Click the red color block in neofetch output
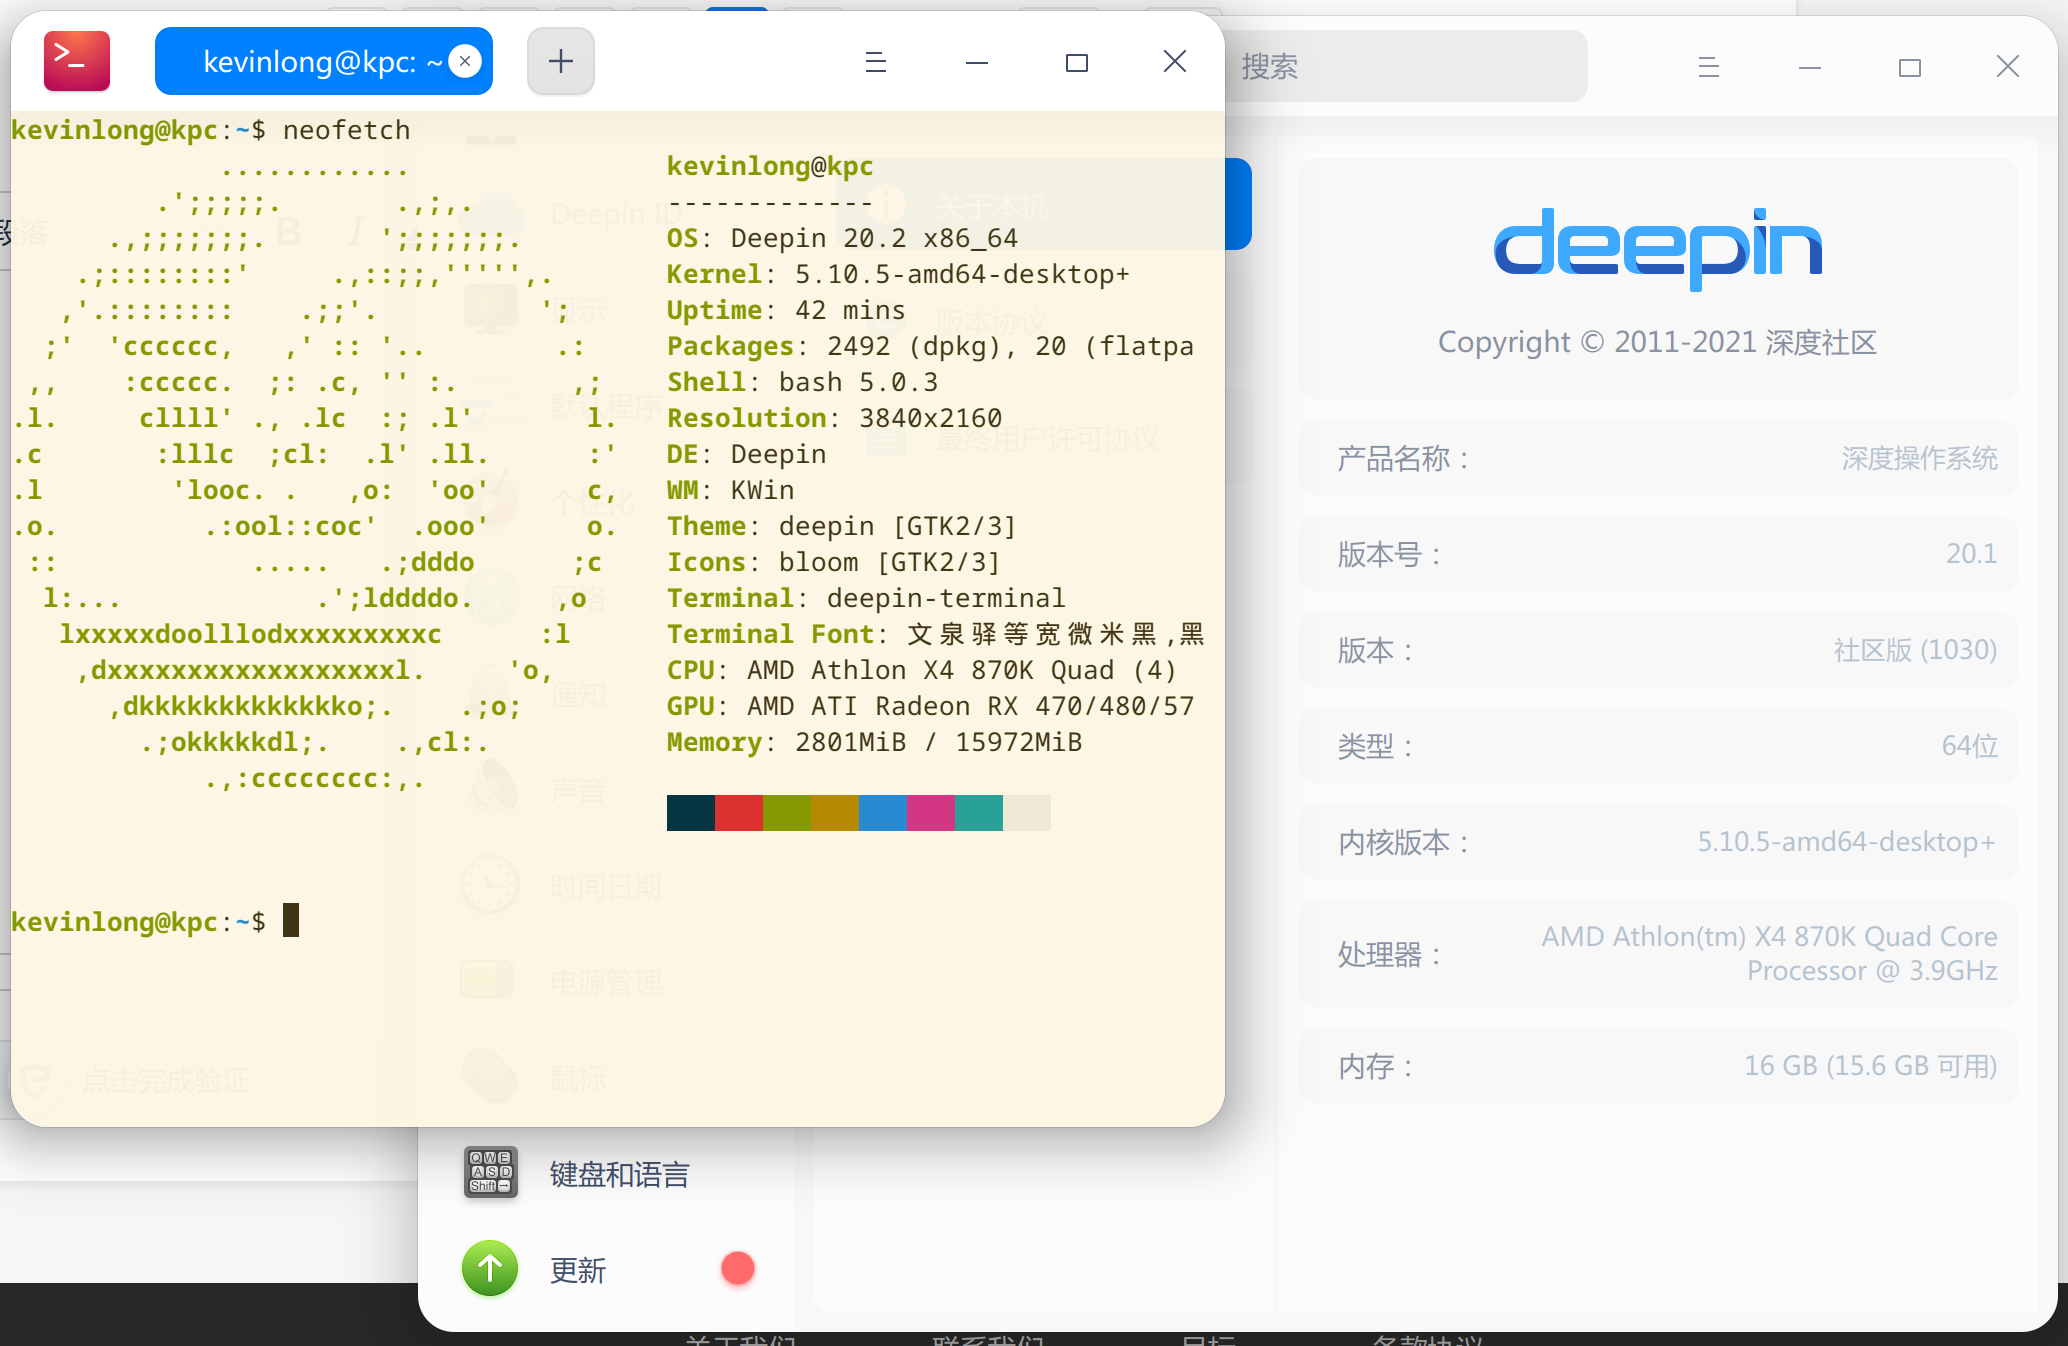The height and width of the screenshot is (1346, 2068). [x=739, y=813]
